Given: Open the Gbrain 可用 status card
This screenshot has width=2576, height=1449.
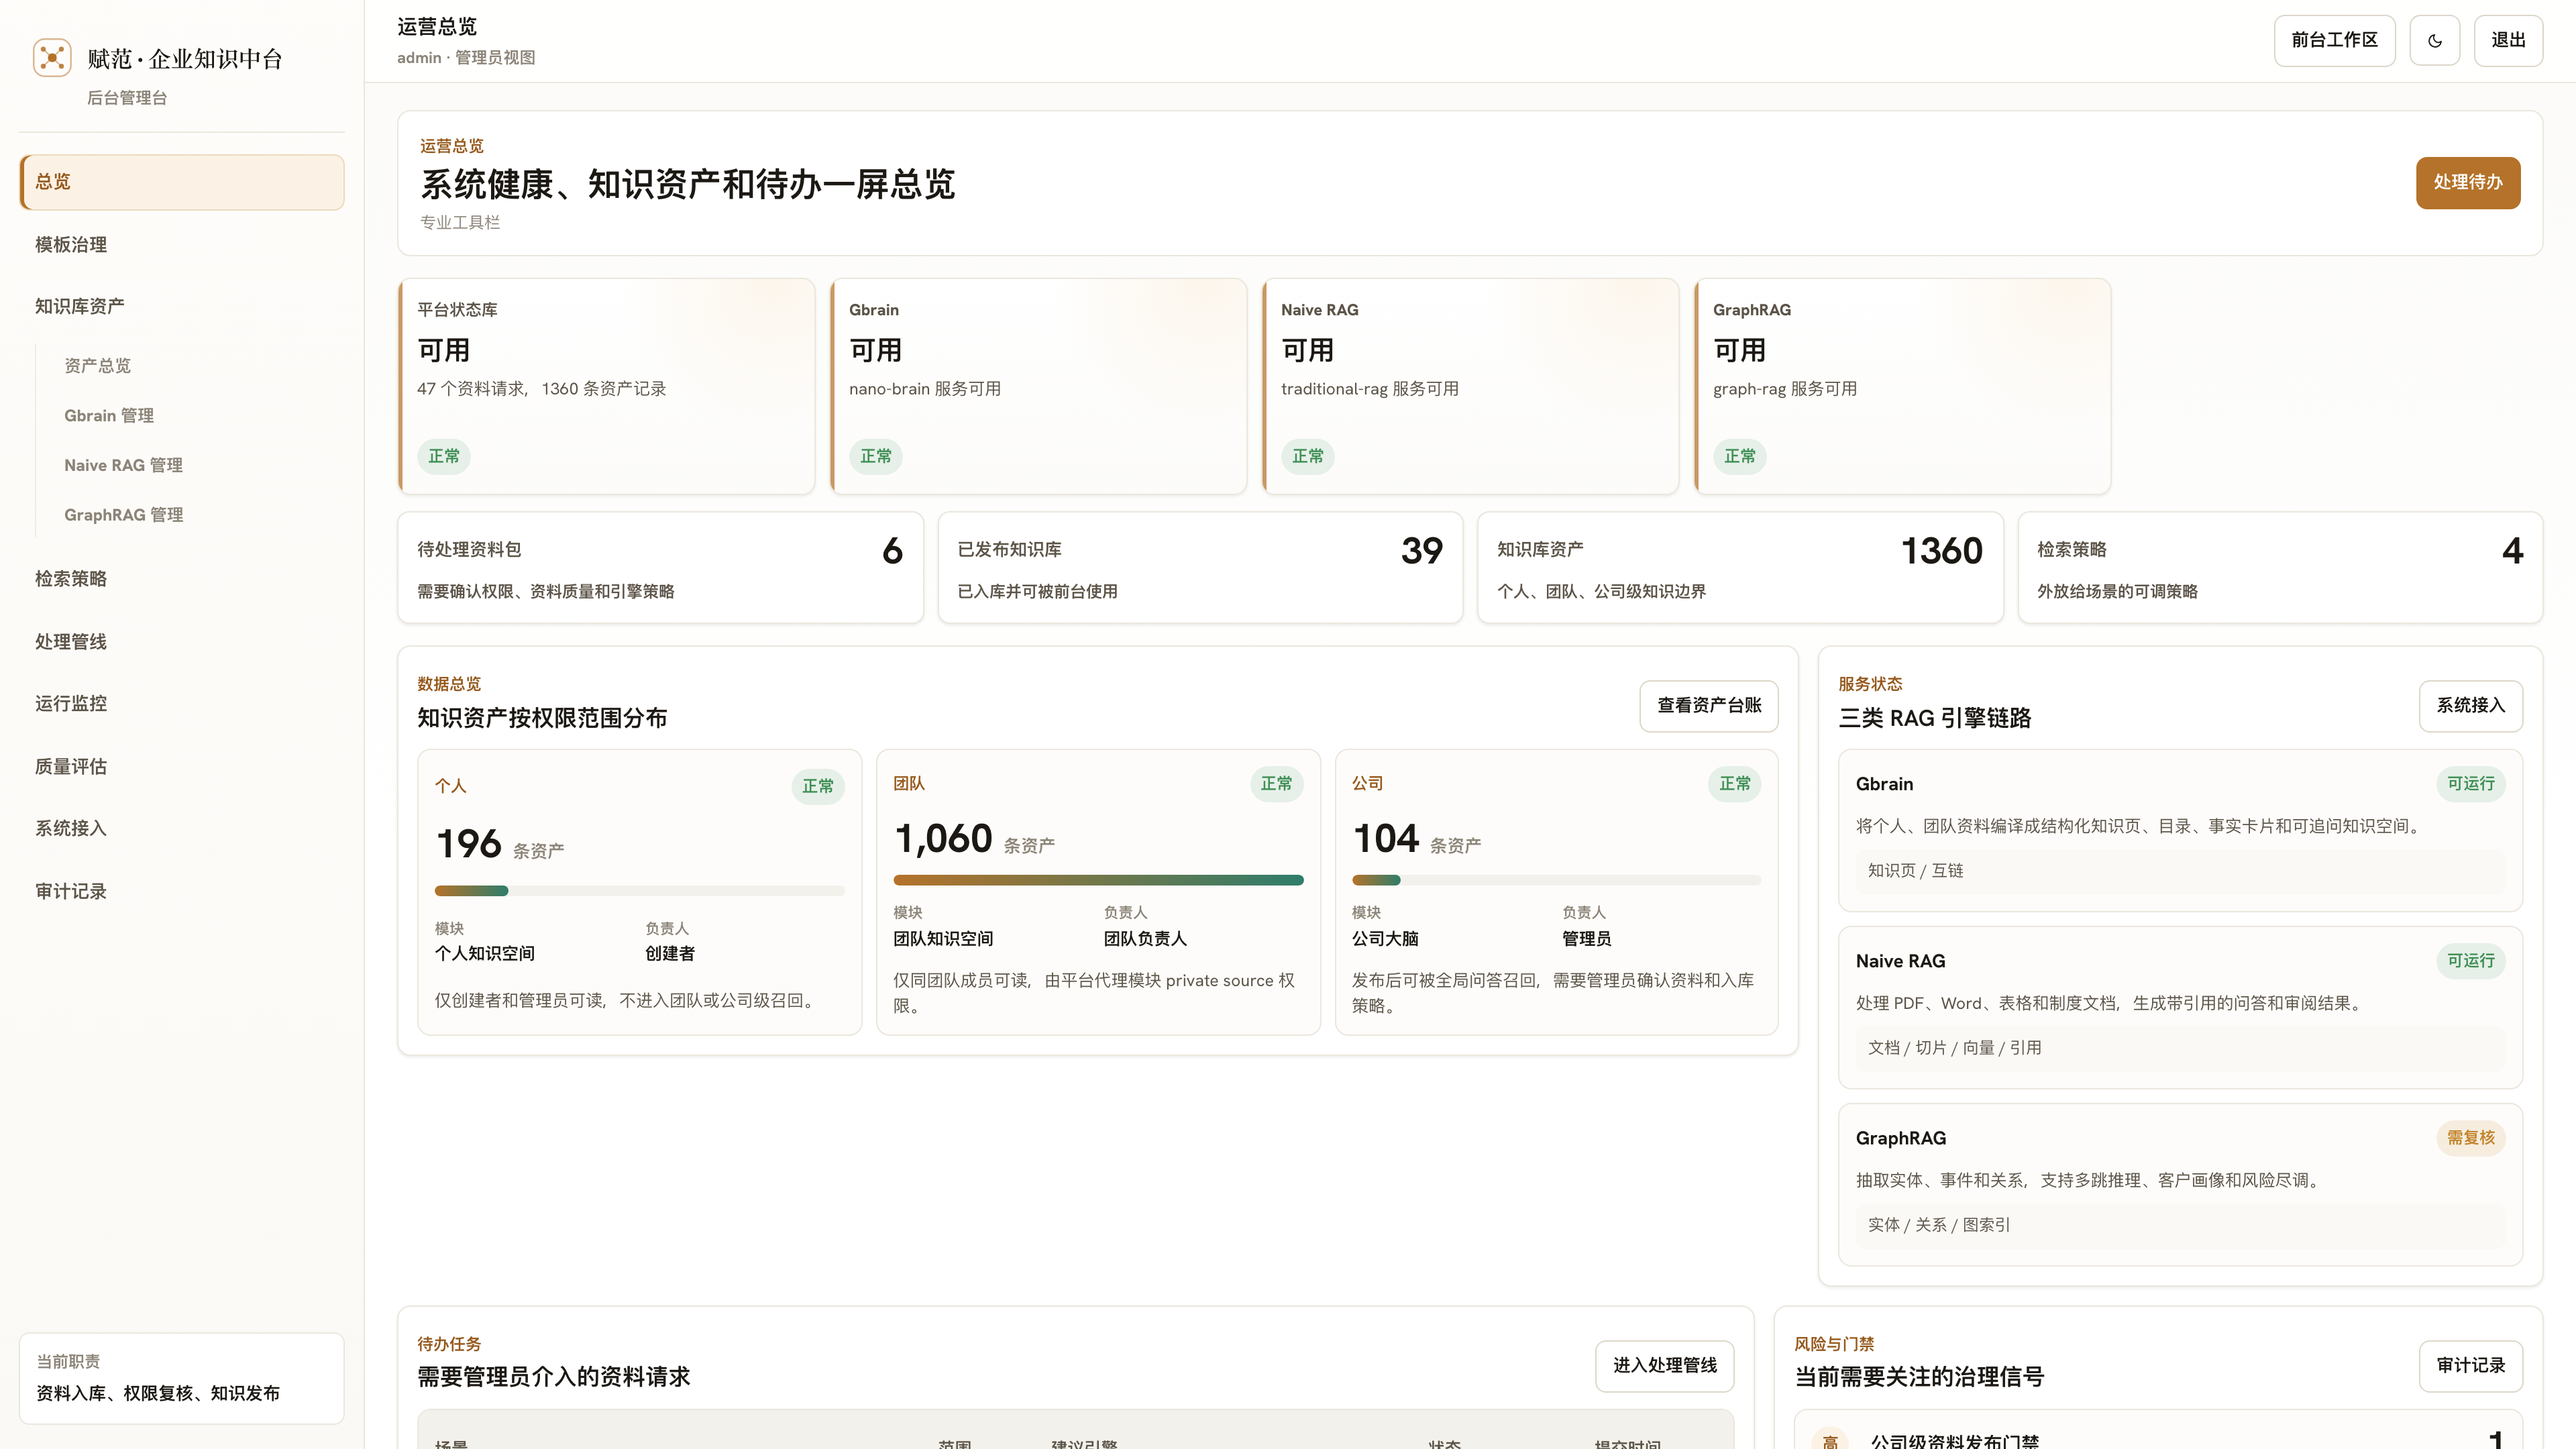Looking at the screenshot, I should point(1039,386).
